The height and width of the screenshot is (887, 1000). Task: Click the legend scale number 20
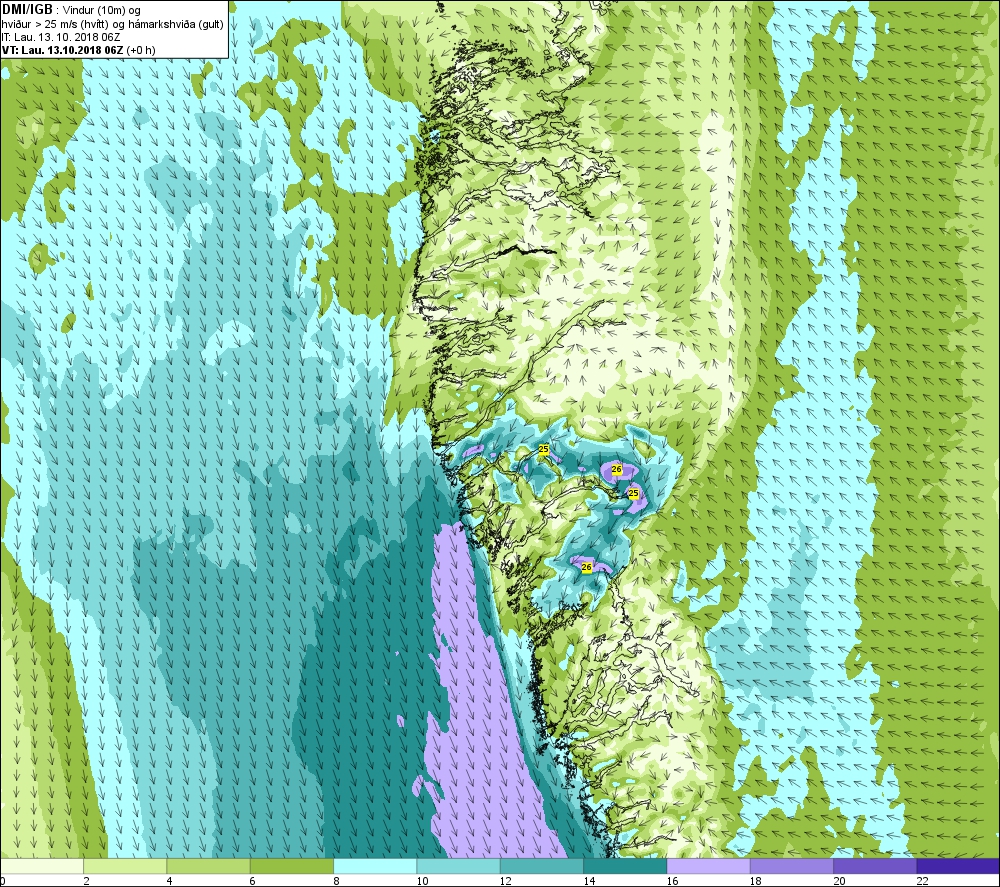click(839, 881)
